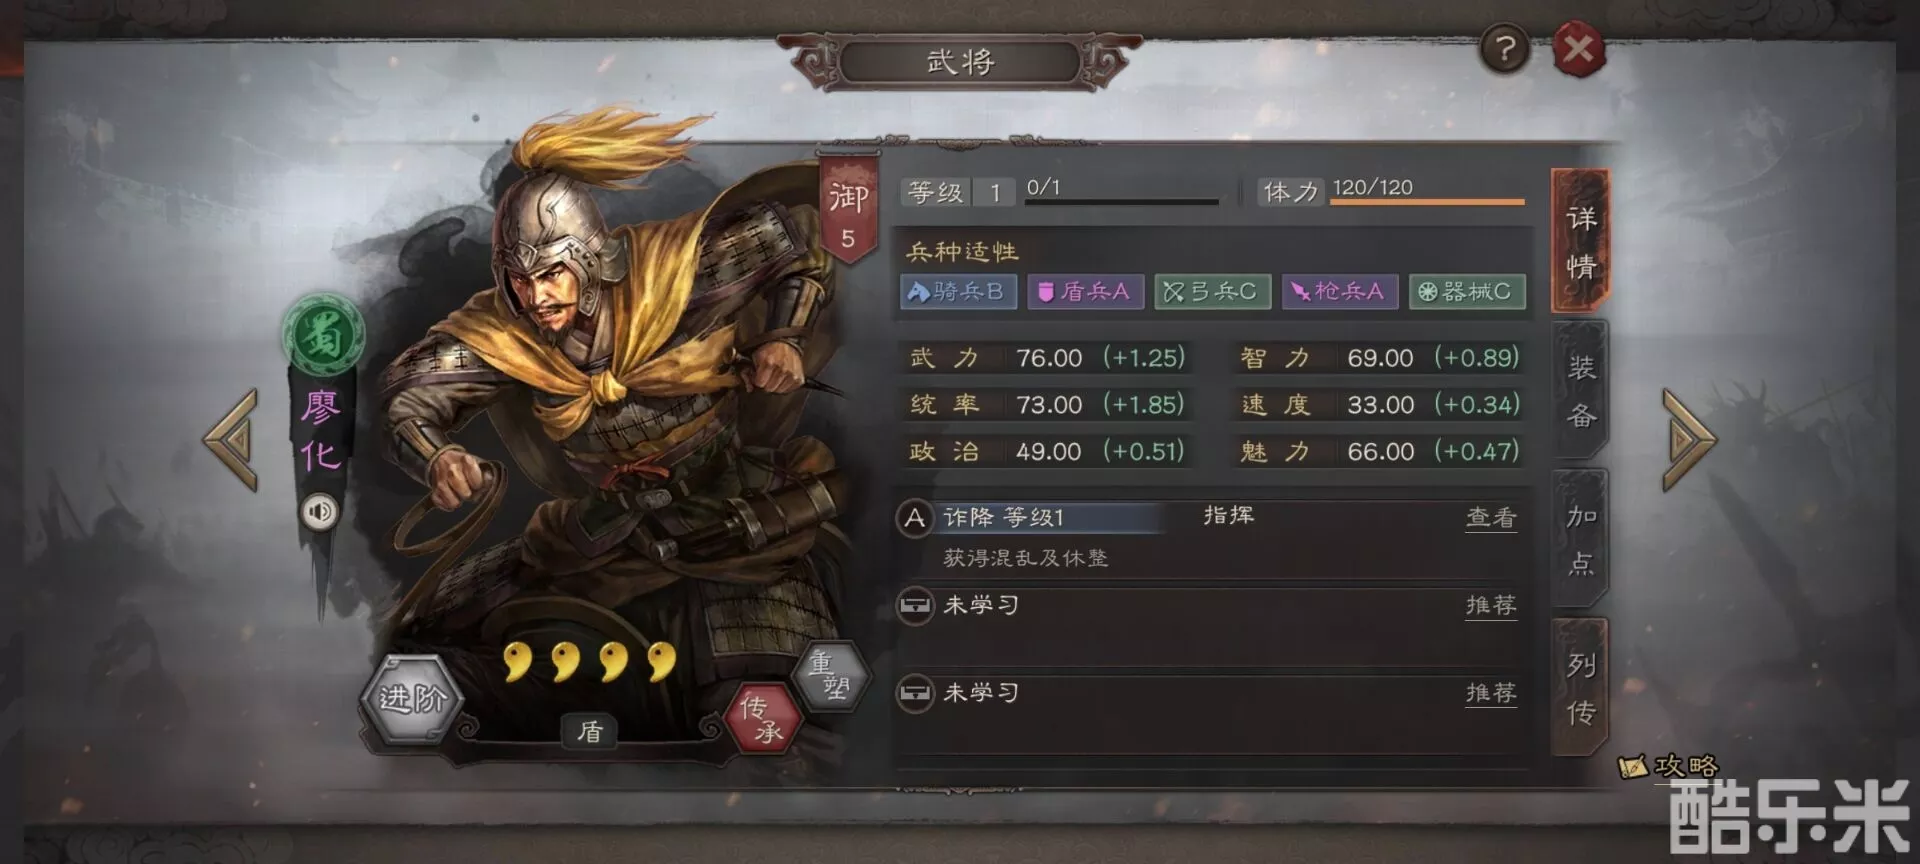Click the 重塑 hexagon button
The width and height of the screenshot is (1920, 864).
coord(829,675)
